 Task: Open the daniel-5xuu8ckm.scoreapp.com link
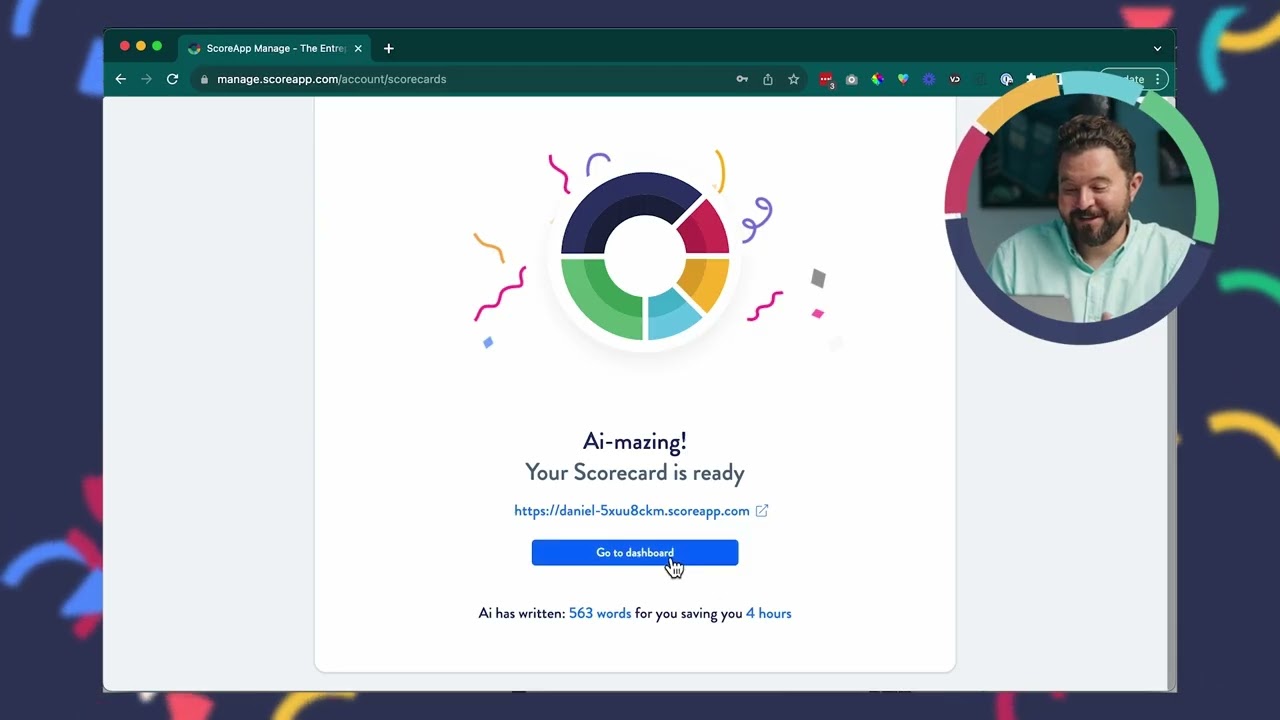coord(632,511)
